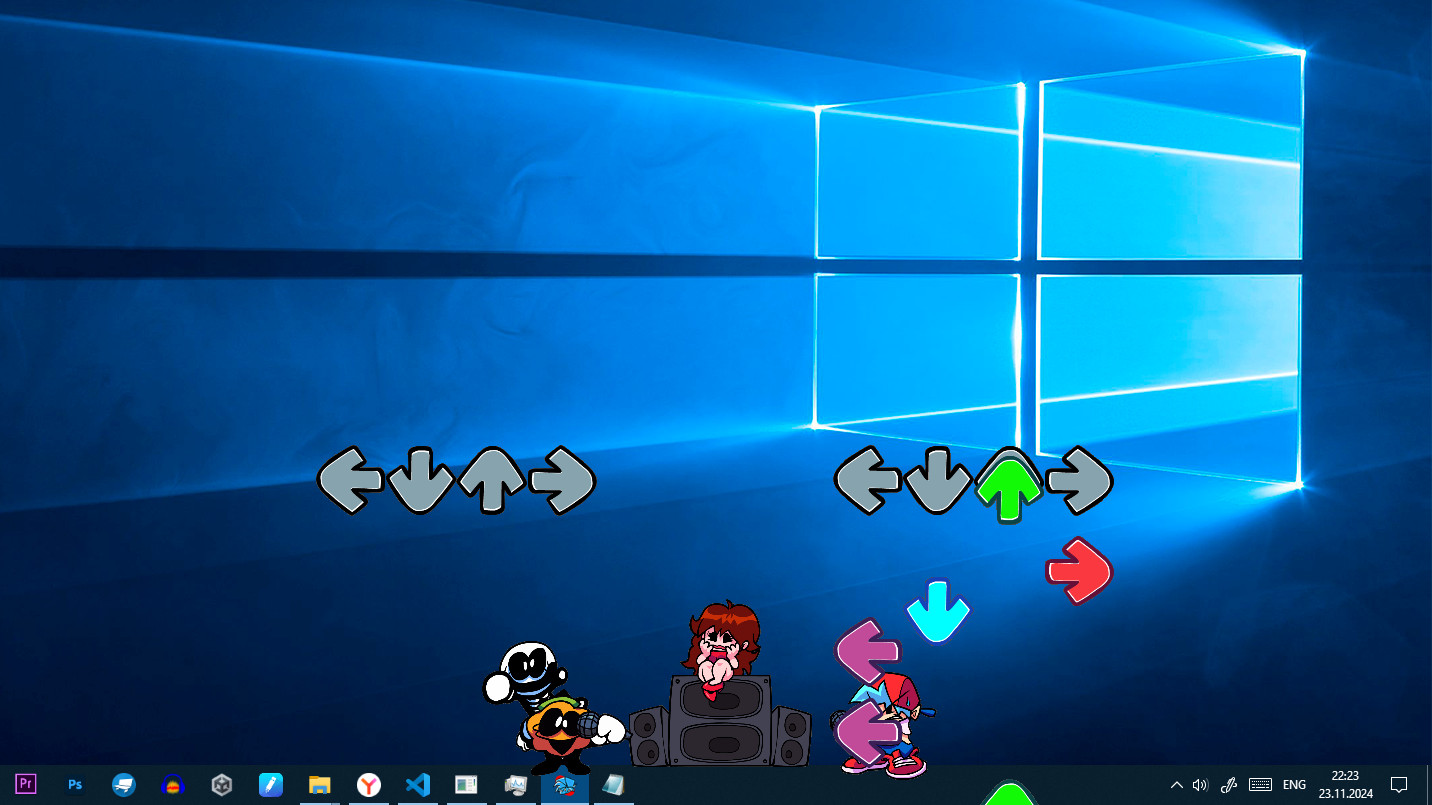Open the ENG language switcher
This screenshot has height=805, width=1432.
coord(1294,784)
